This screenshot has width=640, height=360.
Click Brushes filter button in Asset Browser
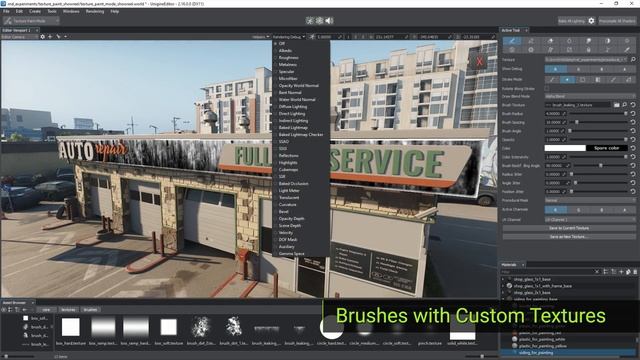90,310
